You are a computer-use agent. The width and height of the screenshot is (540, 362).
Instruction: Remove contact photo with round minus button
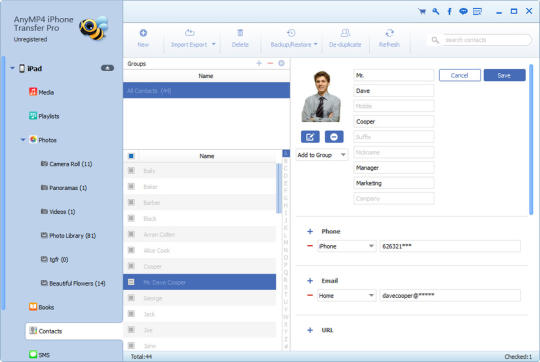coord(334,137)
